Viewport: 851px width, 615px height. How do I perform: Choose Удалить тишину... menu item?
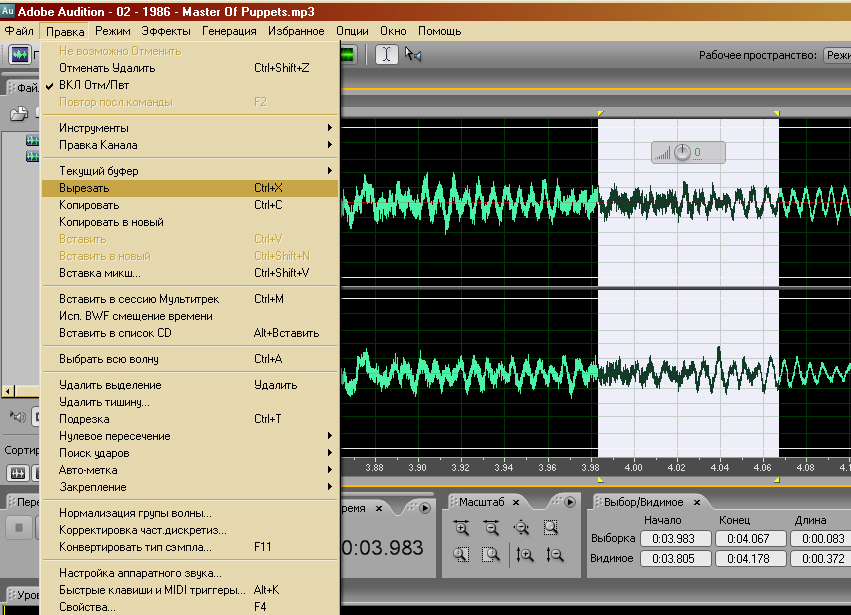(x=190, y=402)
